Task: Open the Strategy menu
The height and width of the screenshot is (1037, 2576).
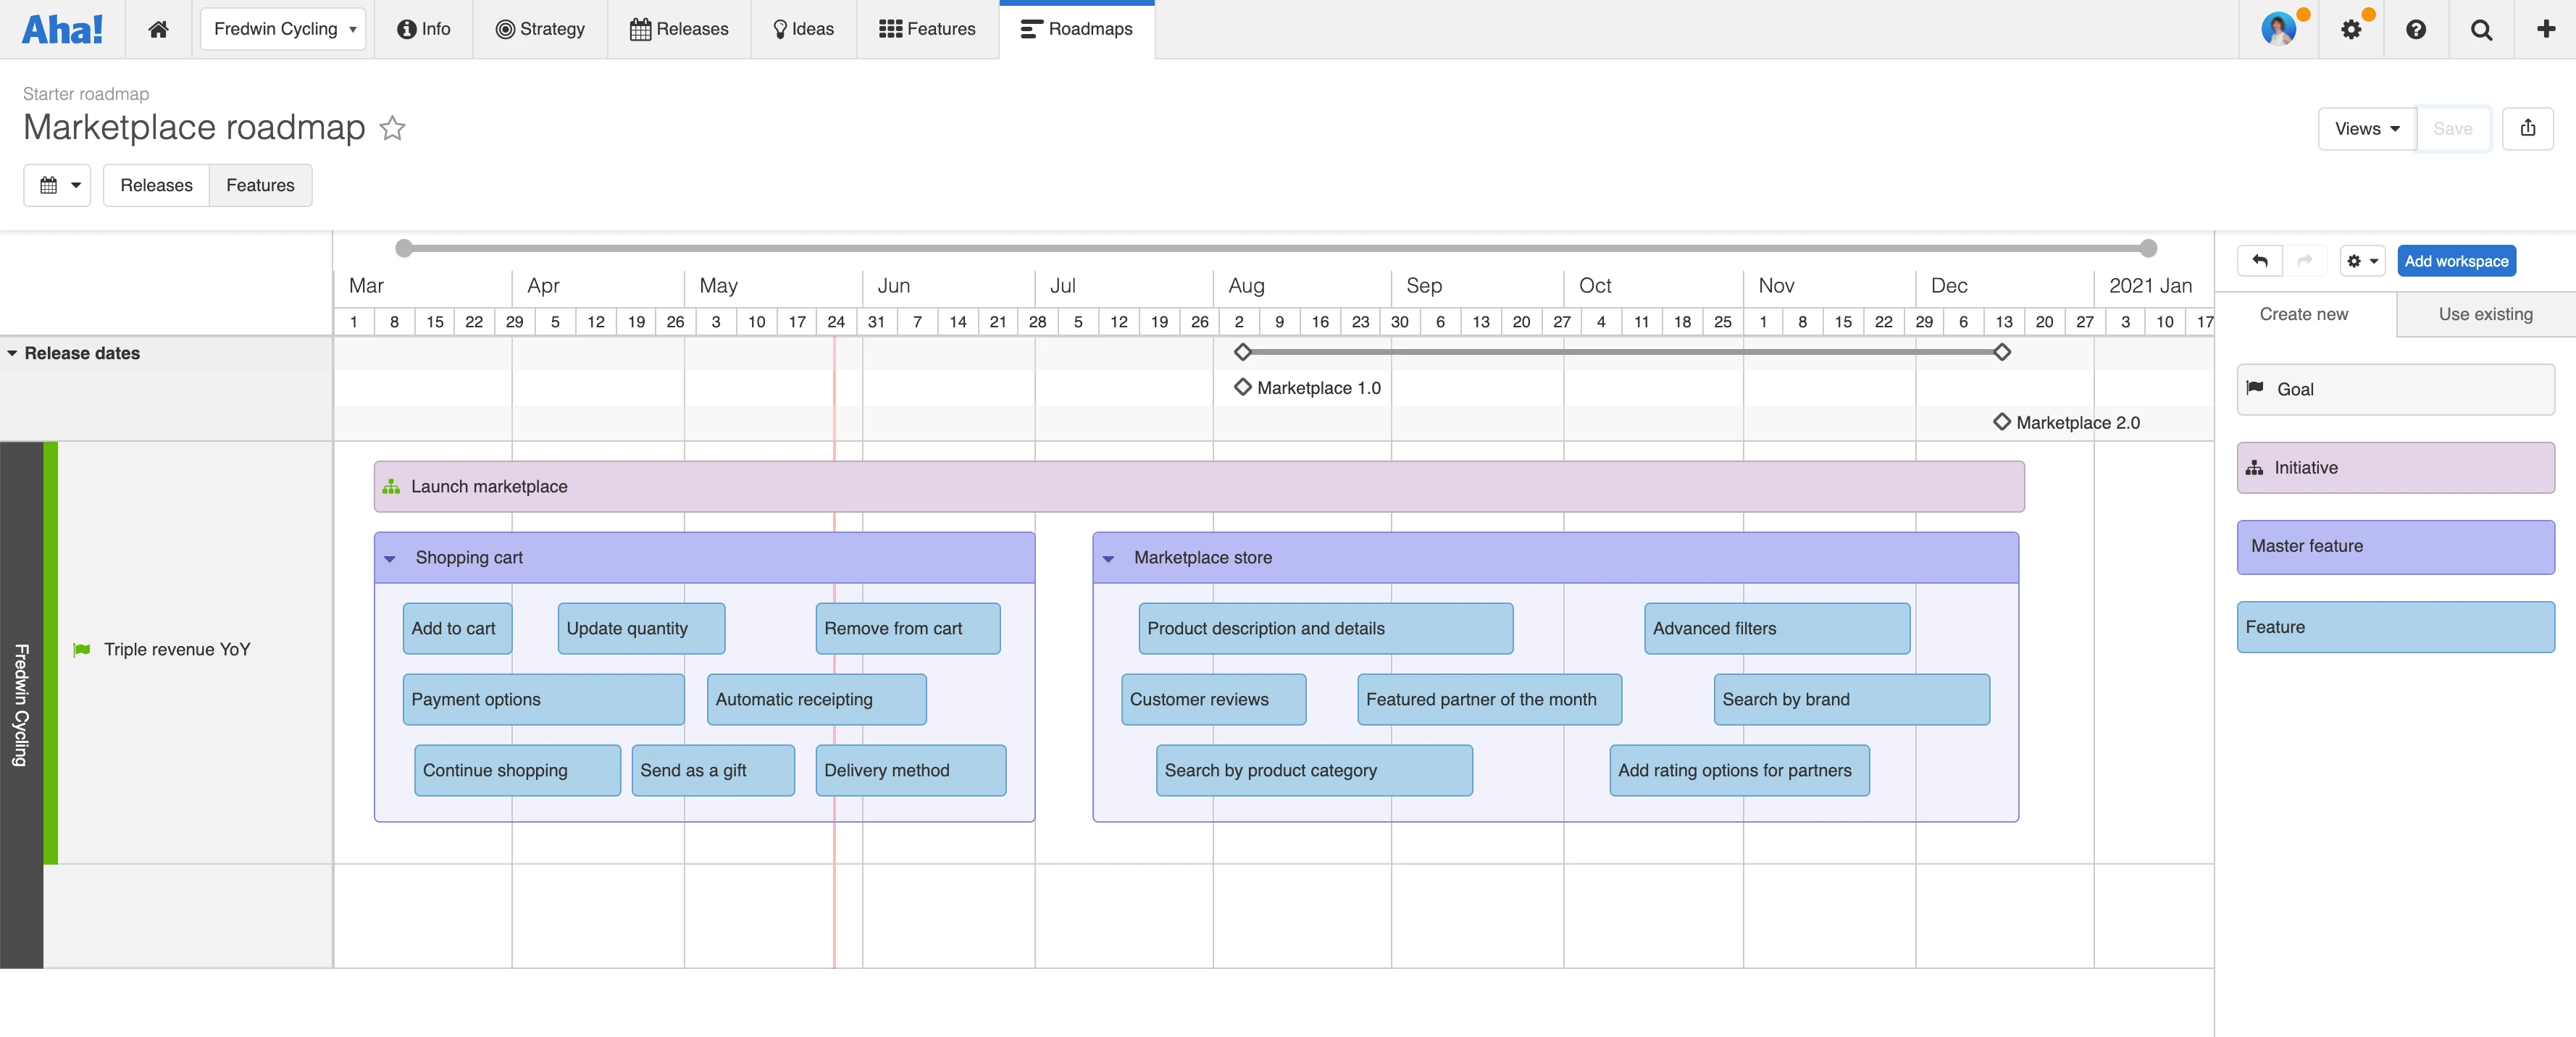Action: (x=540, y=29)
